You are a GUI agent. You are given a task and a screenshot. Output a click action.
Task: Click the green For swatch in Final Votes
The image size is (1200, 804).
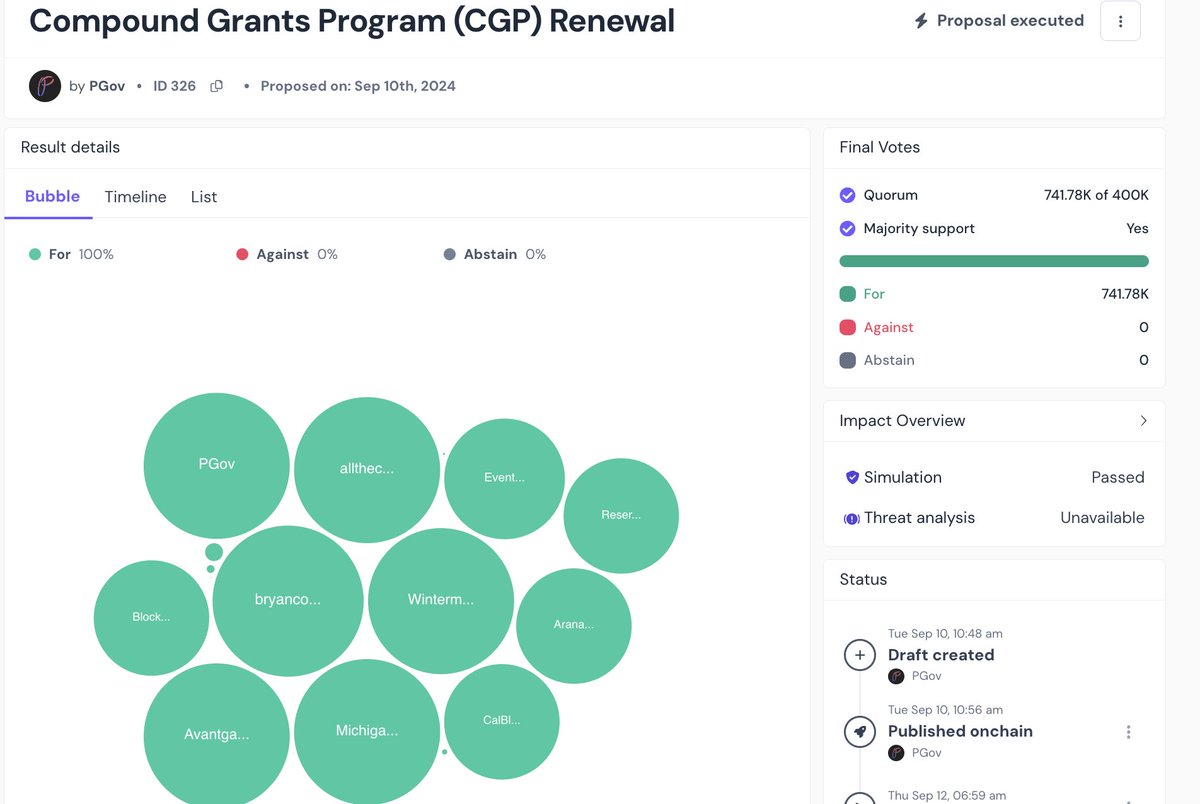pyautogui.click(x=847, y=294)
